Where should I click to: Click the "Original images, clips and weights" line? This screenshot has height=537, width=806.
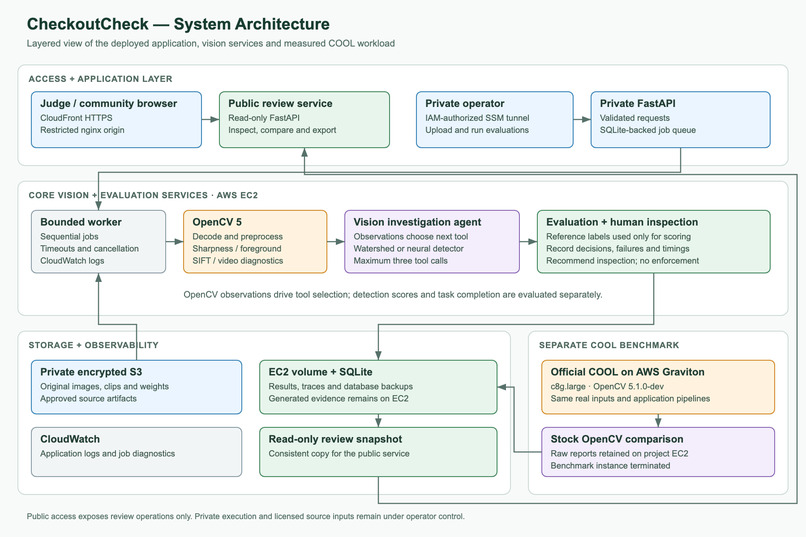(104, 387)
